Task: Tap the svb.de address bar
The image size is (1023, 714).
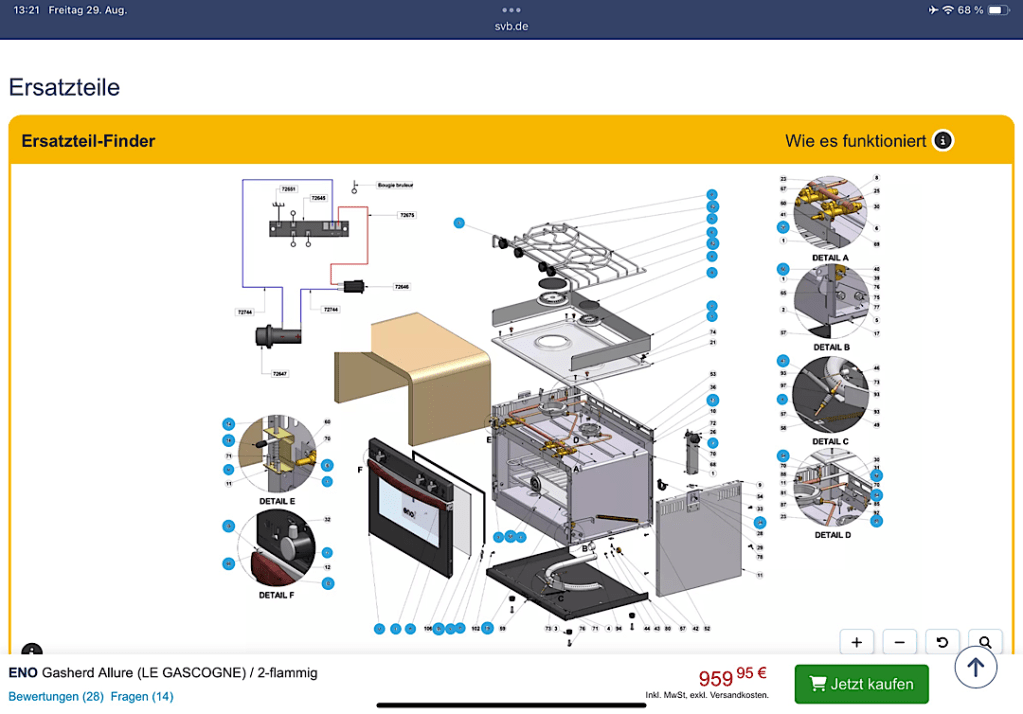Action: [x=511, y=26]
